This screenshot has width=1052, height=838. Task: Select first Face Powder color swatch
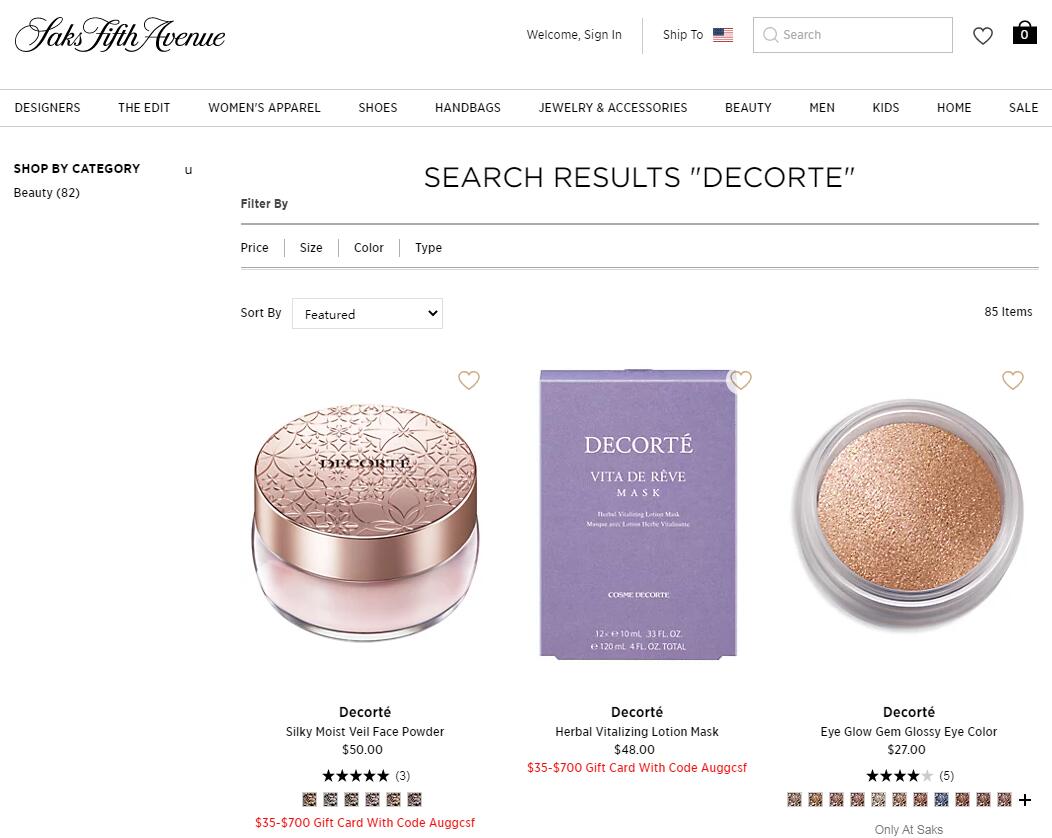309,799
